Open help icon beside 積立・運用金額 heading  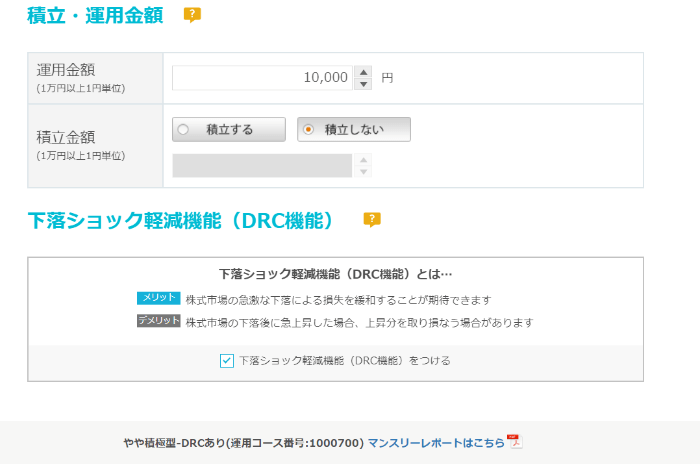point(192,15)
